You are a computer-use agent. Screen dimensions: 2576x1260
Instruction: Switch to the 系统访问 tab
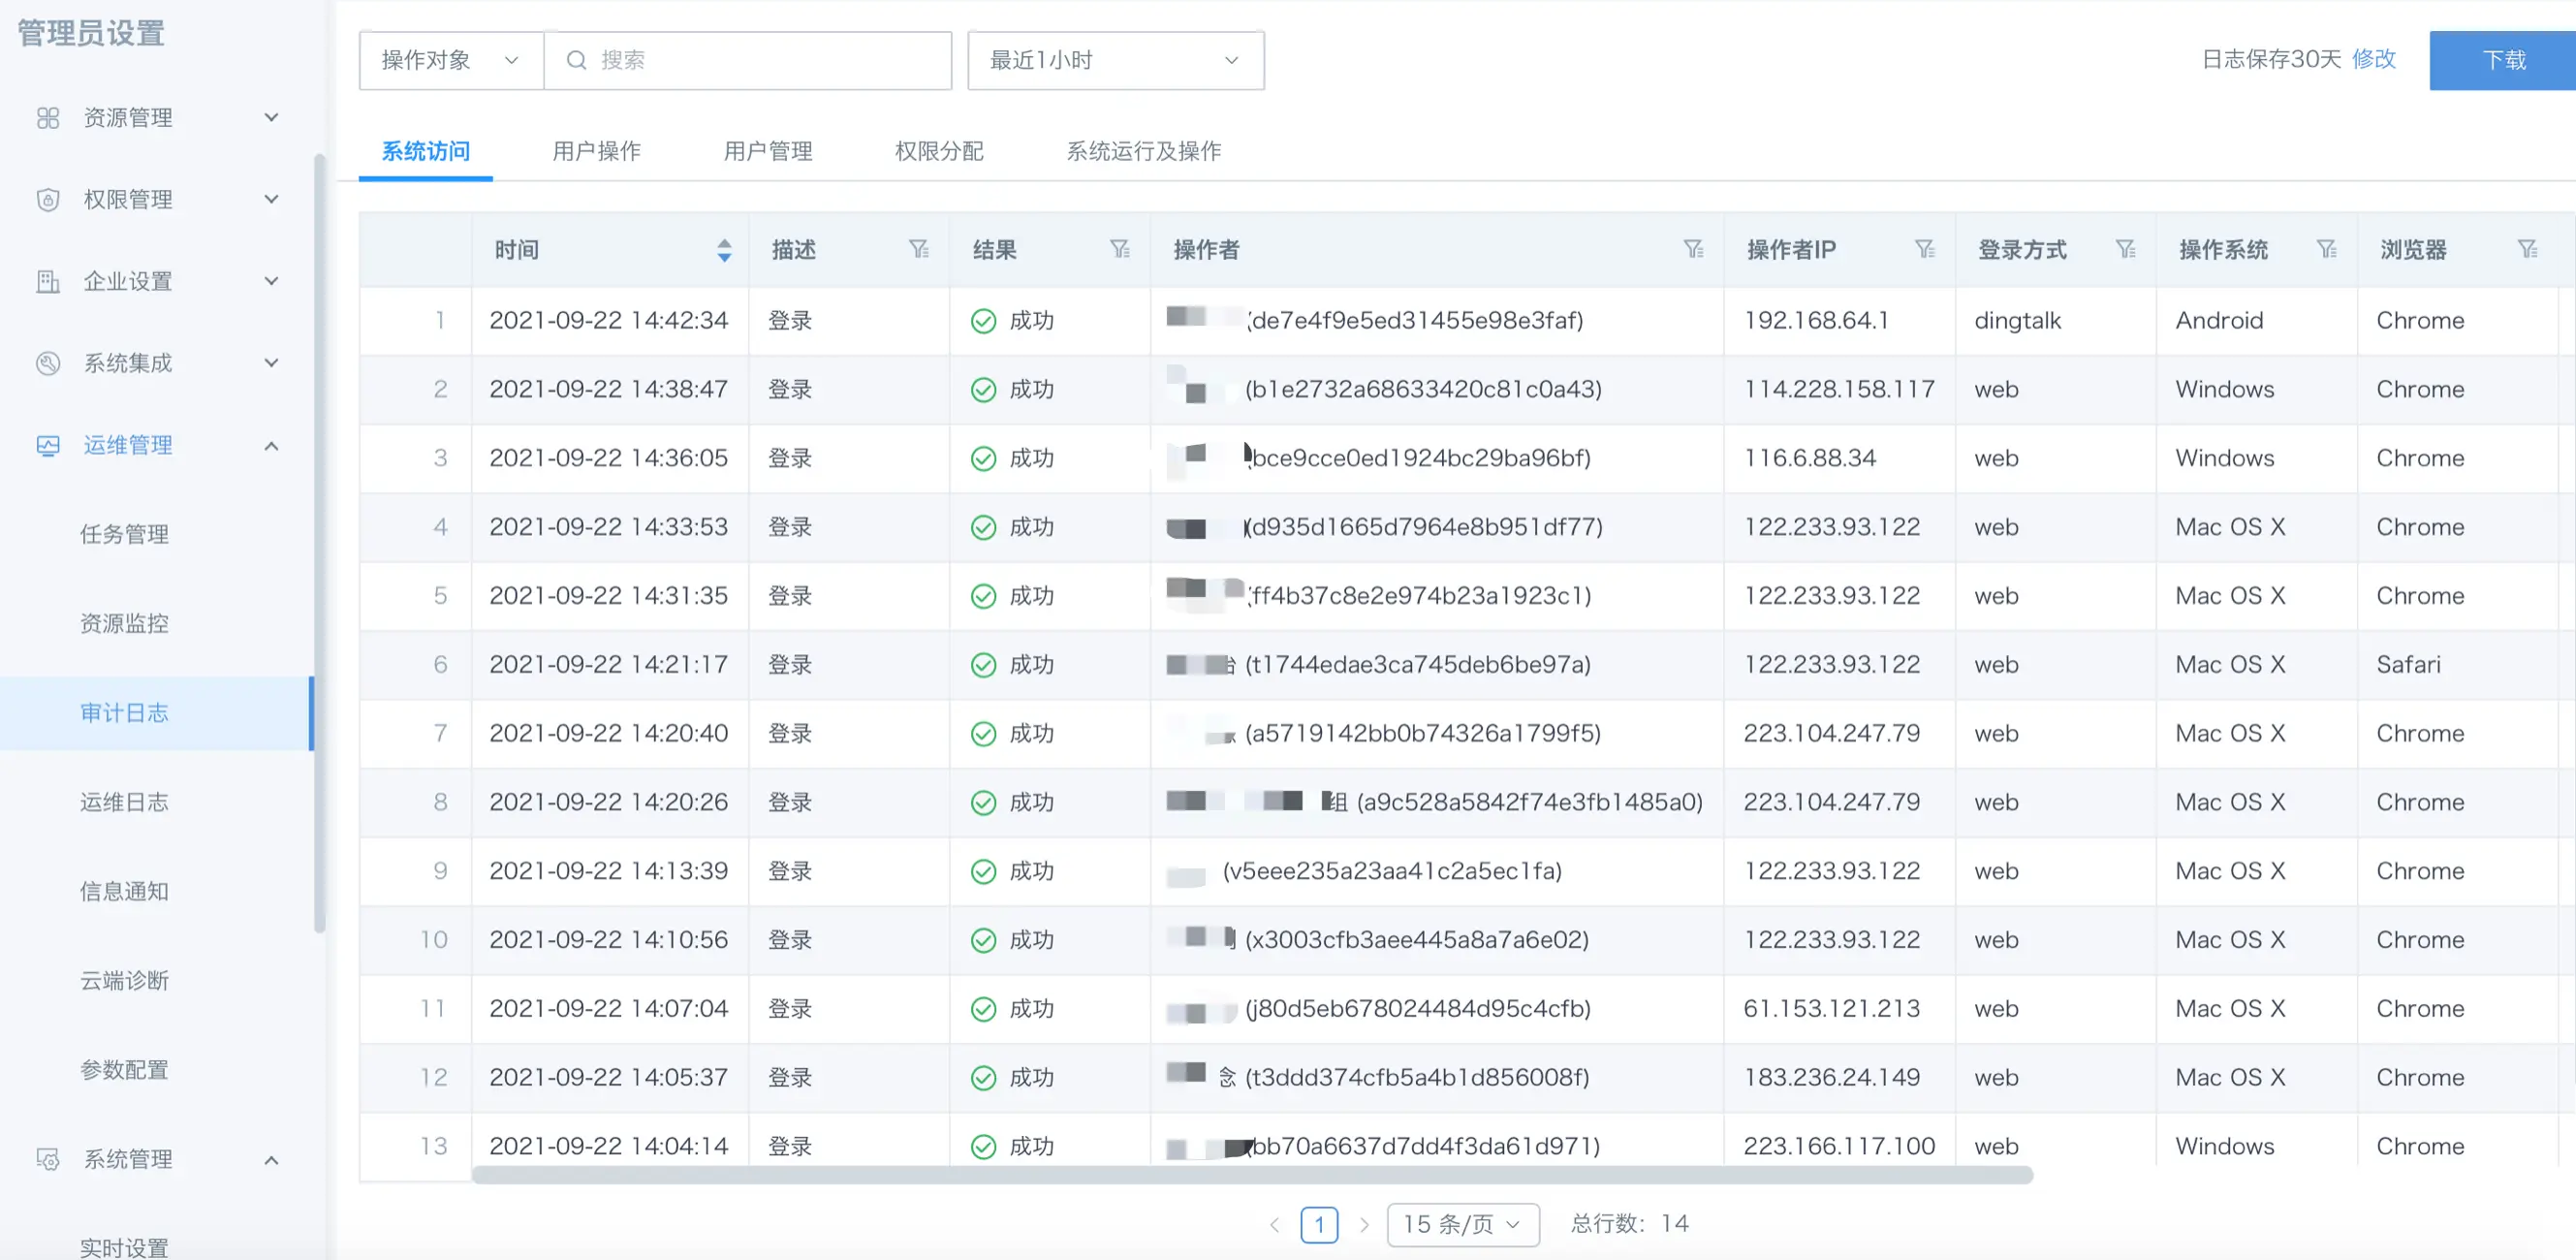[x=426, y=151]
